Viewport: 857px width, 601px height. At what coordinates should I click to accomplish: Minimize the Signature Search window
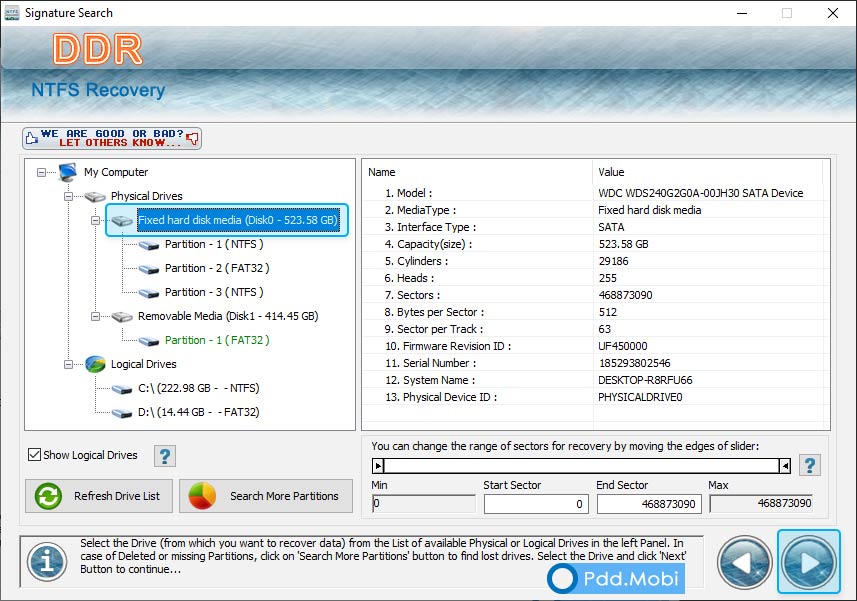click(742, 13)
